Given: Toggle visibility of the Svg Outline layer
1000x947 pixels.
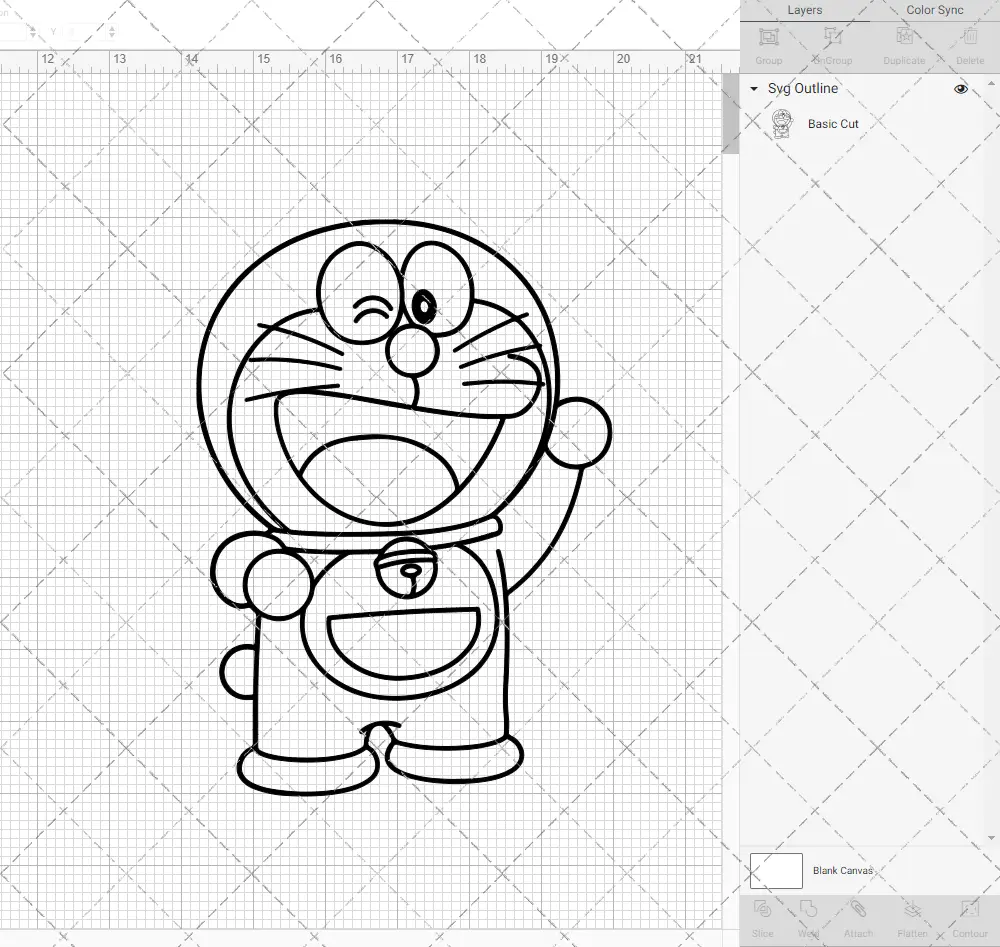Looking at the screenshot, I should [960, 88].
